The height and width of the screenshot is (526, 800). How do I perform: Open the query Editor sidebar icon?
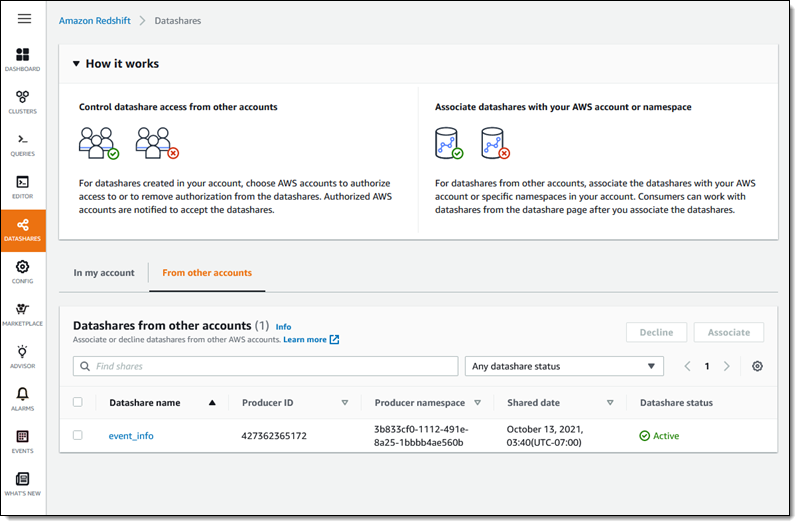22,187
